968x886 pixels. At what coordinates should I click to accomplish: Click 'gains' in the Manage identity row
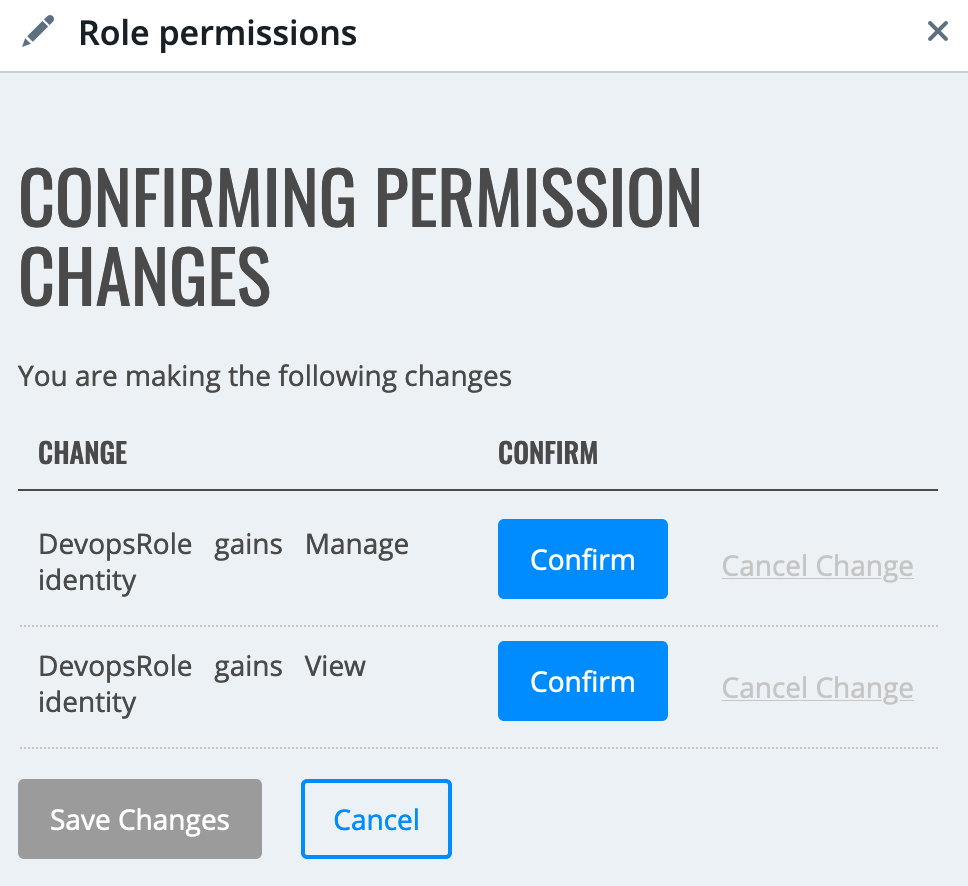[x=248, y=547]
